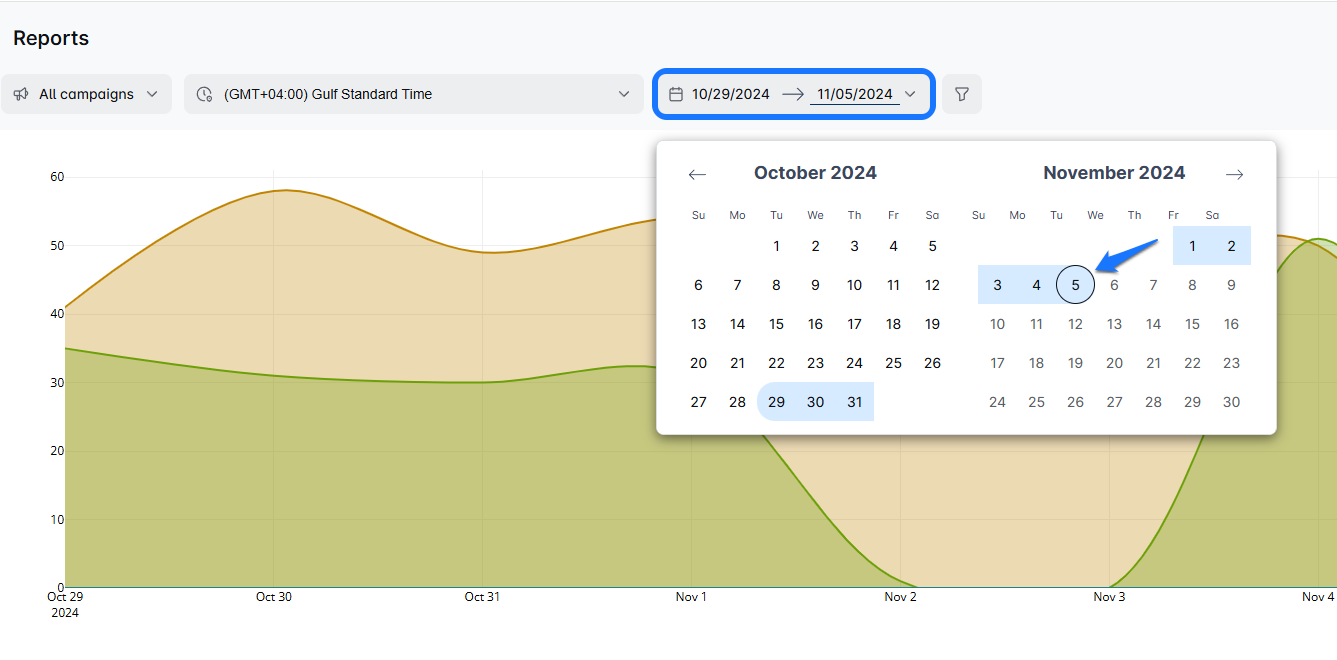The width and height of the screenshot is (1337, 660).
Task: Select October 29 in the calendar
Action: pyautogui.click(x=776, y=402)
